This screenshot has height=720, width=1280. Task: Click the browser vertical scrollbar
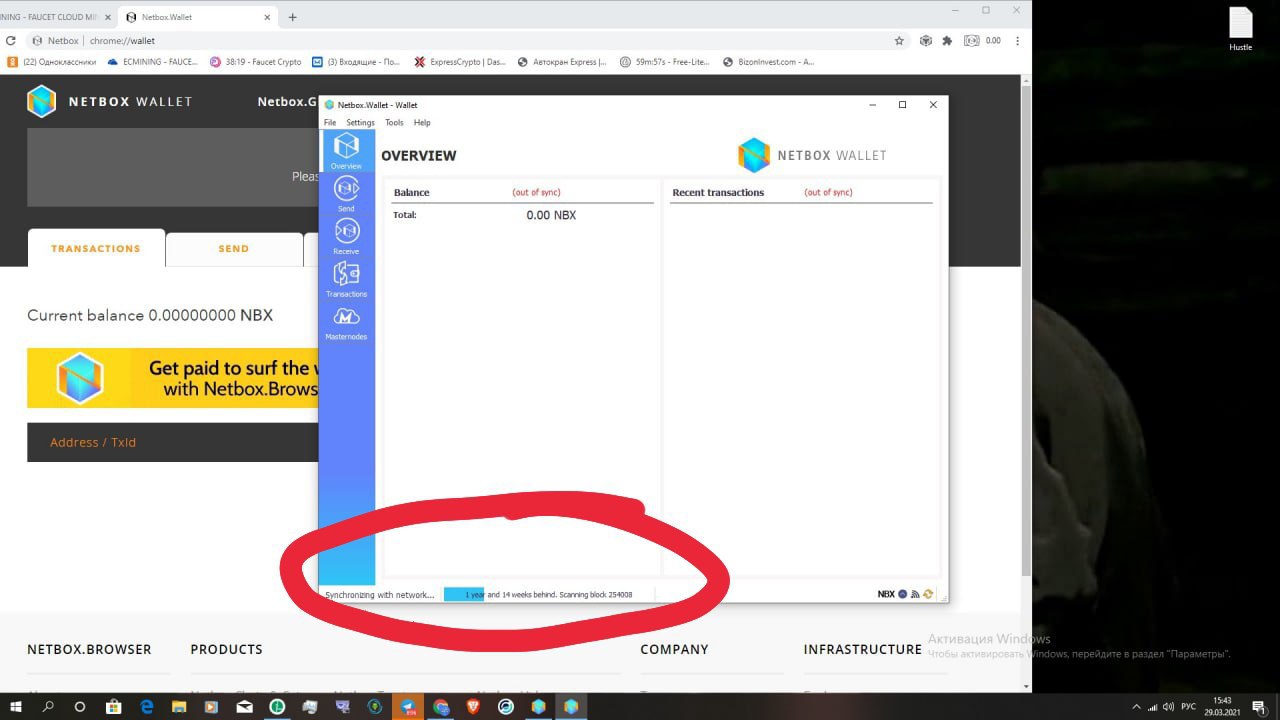(1026, 330)
